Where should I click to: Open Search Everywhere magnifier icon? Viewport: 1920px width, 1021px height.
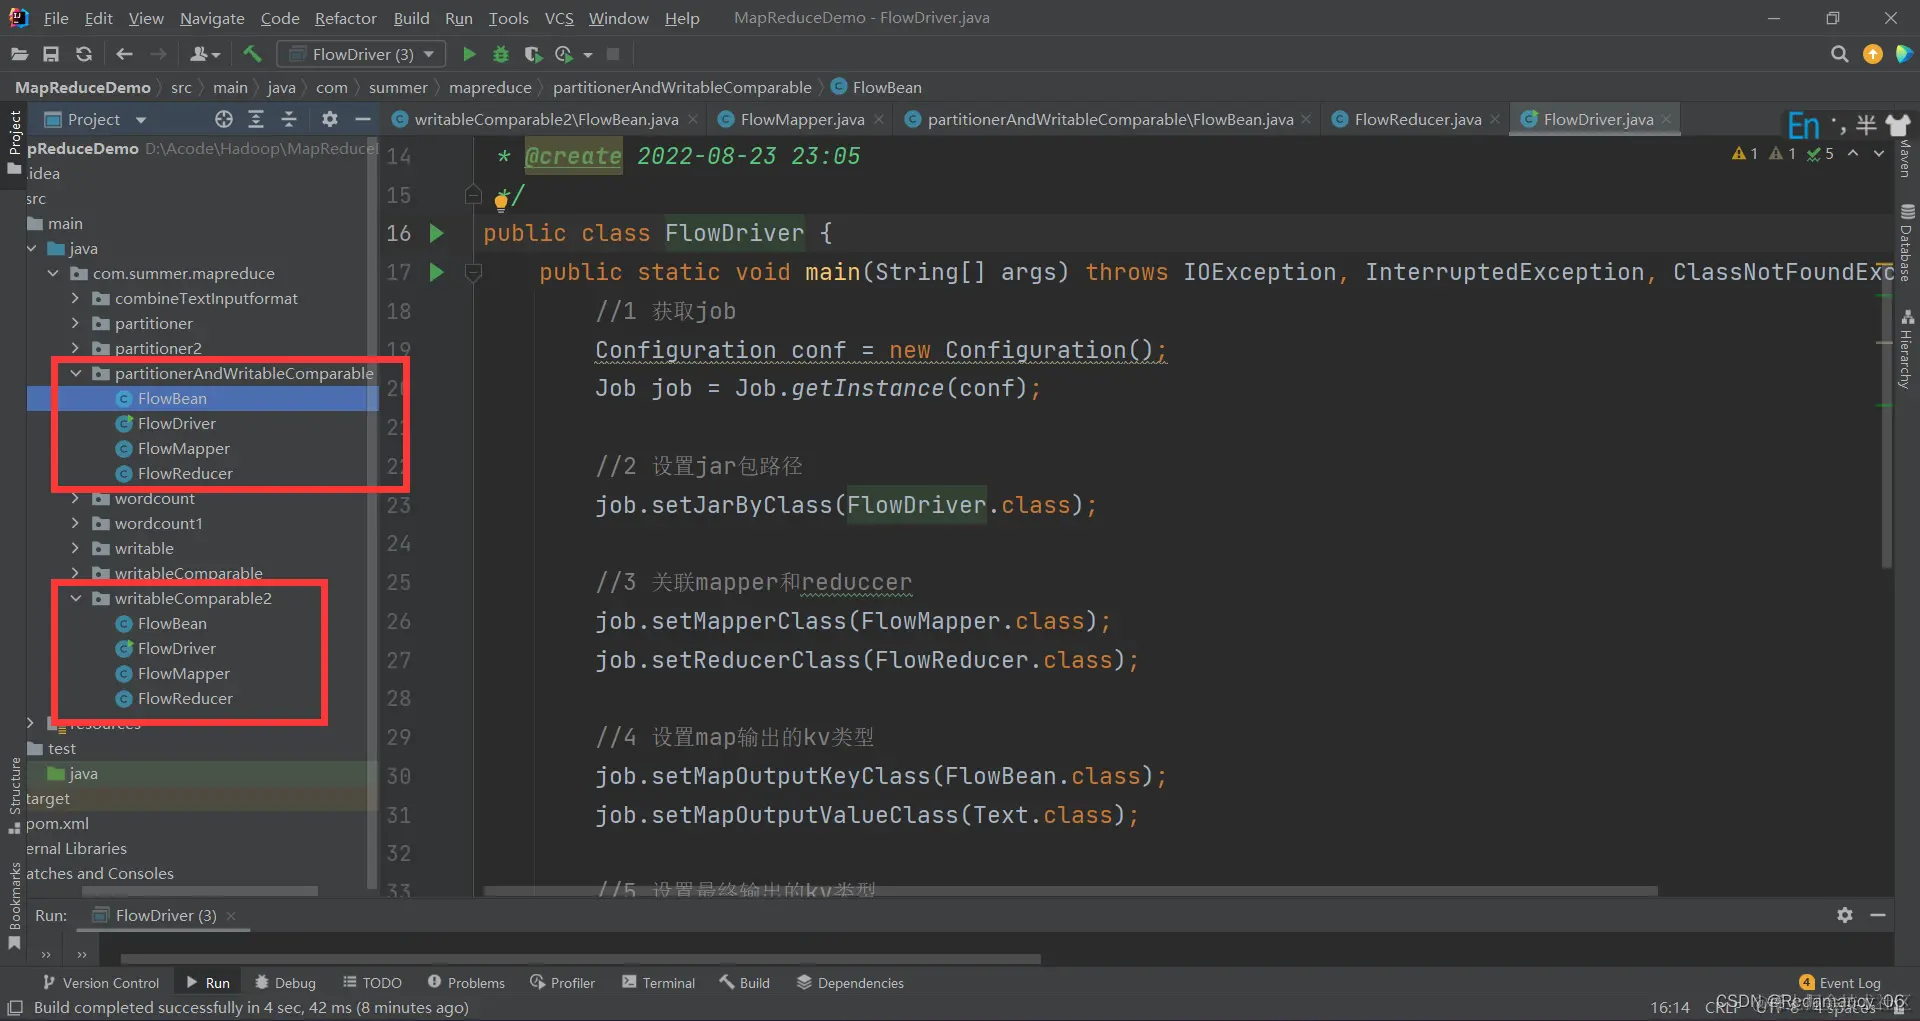pyautogui.click(x=1839, y=54)
